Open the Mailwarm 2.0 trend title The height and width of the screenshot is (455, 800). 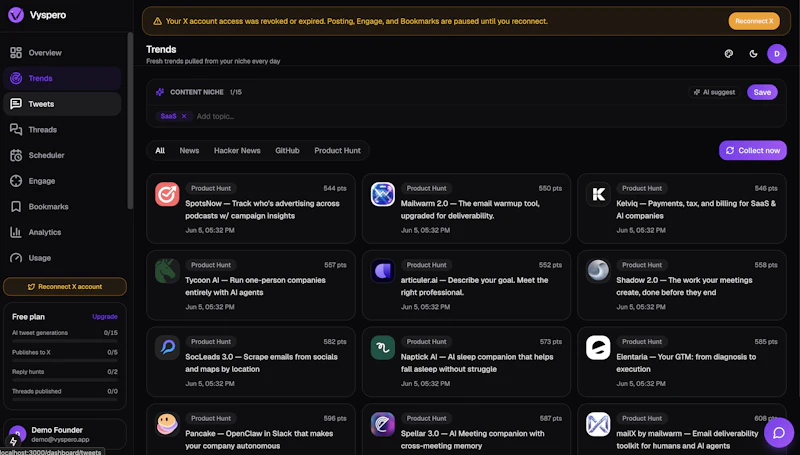pos(470,210)
